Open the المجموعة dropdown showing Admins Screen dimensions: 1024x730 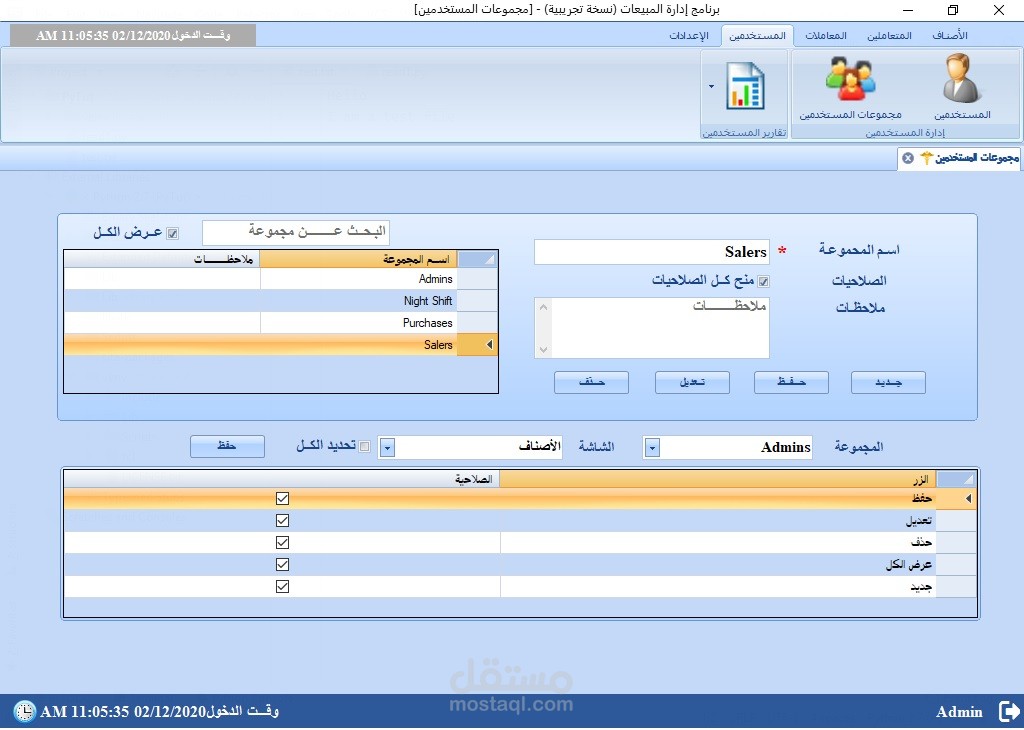(652, 447)
